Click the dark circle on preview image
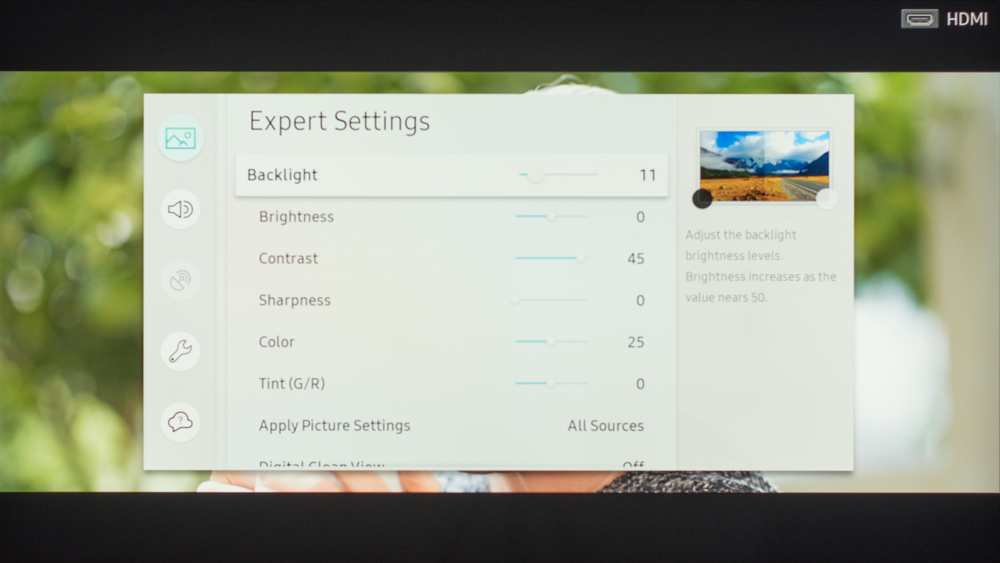 (702, 199)
